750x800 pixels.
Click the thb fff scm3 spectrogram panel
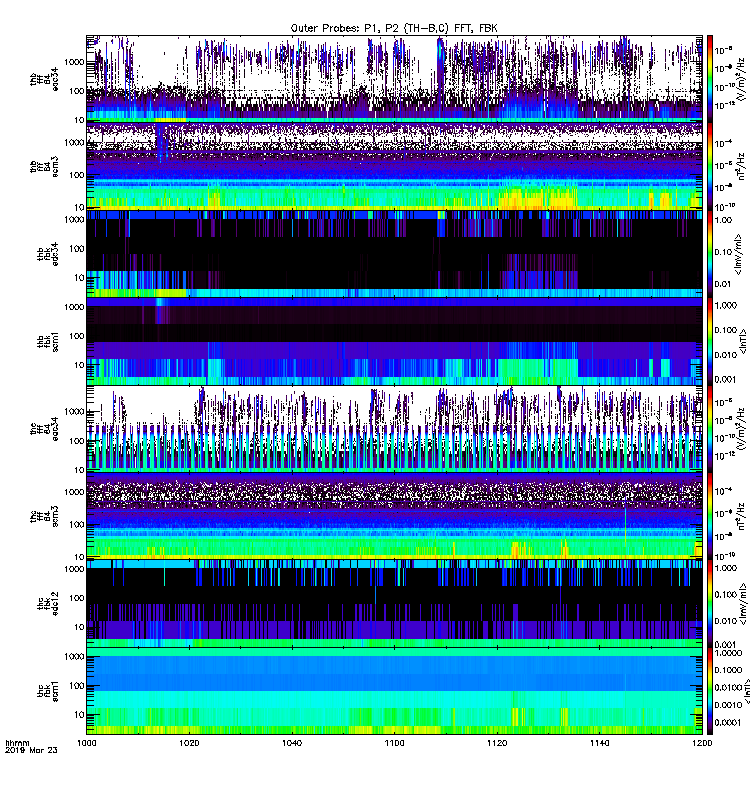click(394, 166)
